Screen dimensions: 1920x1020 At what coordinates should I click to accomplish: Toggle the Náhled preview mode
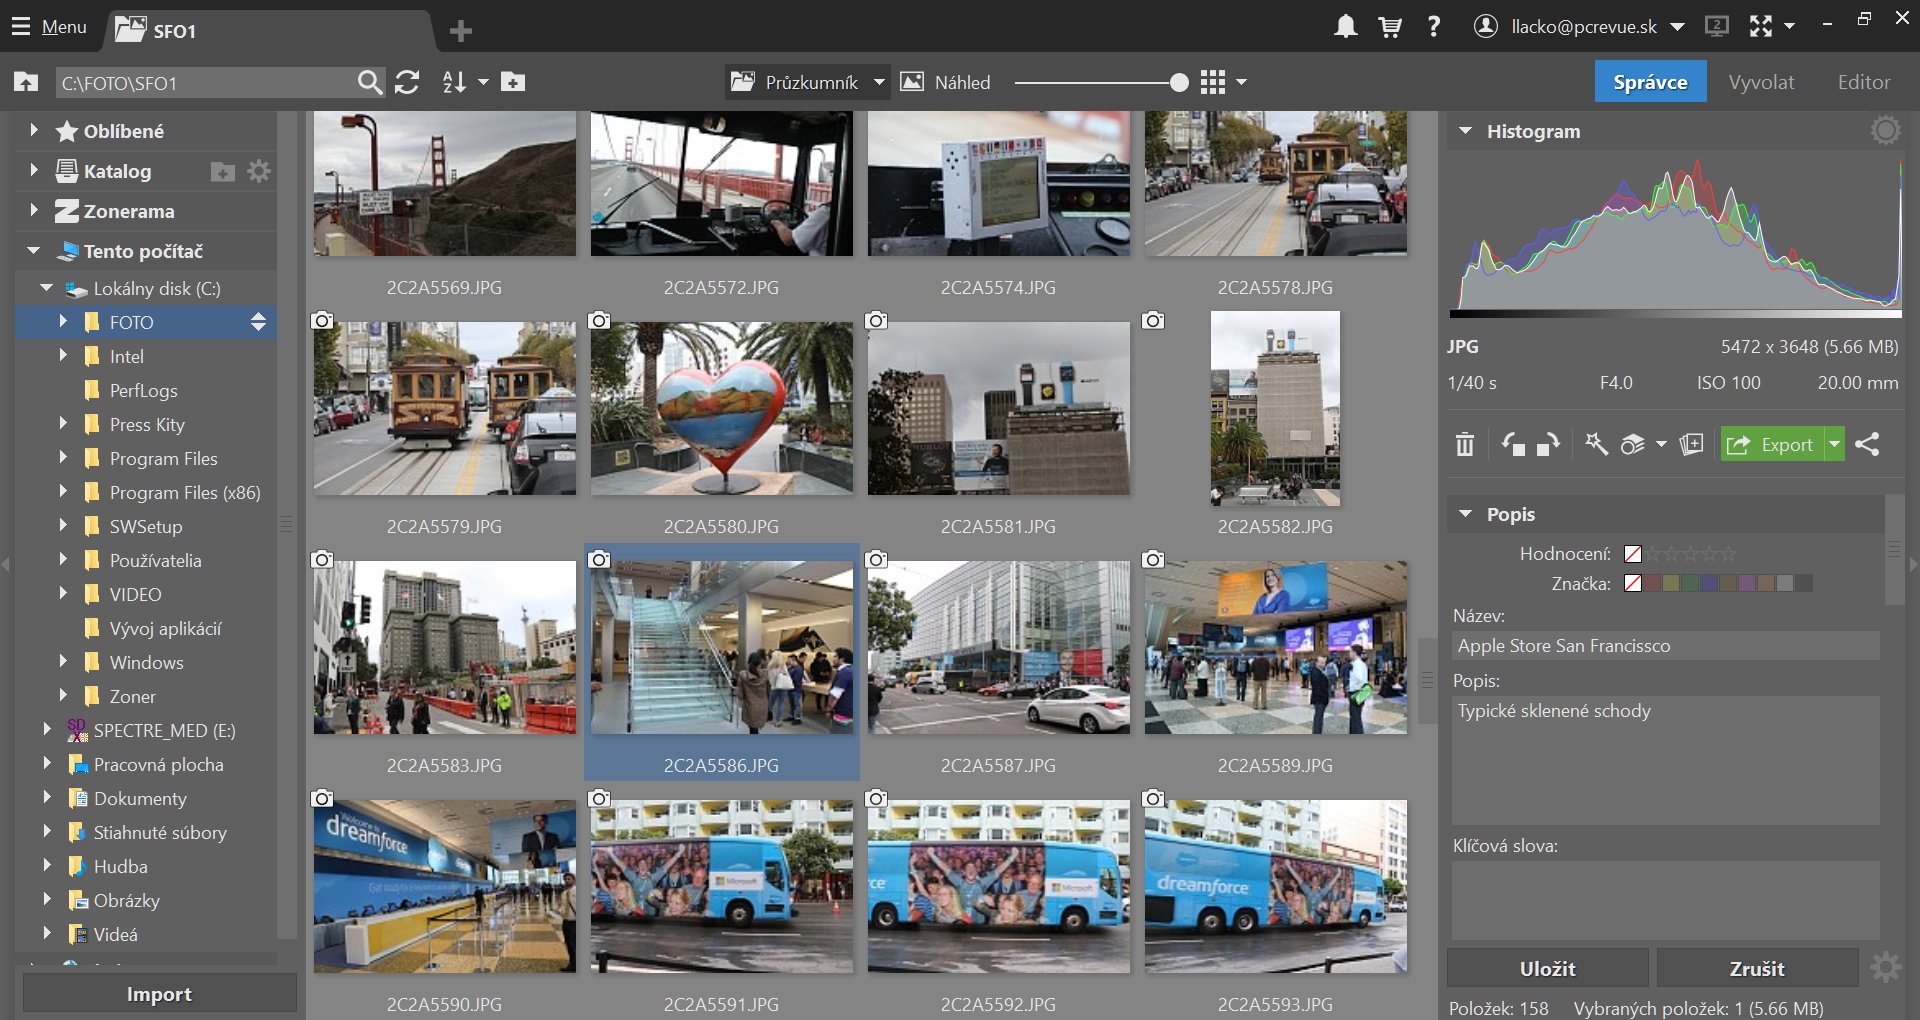(946, 83)
